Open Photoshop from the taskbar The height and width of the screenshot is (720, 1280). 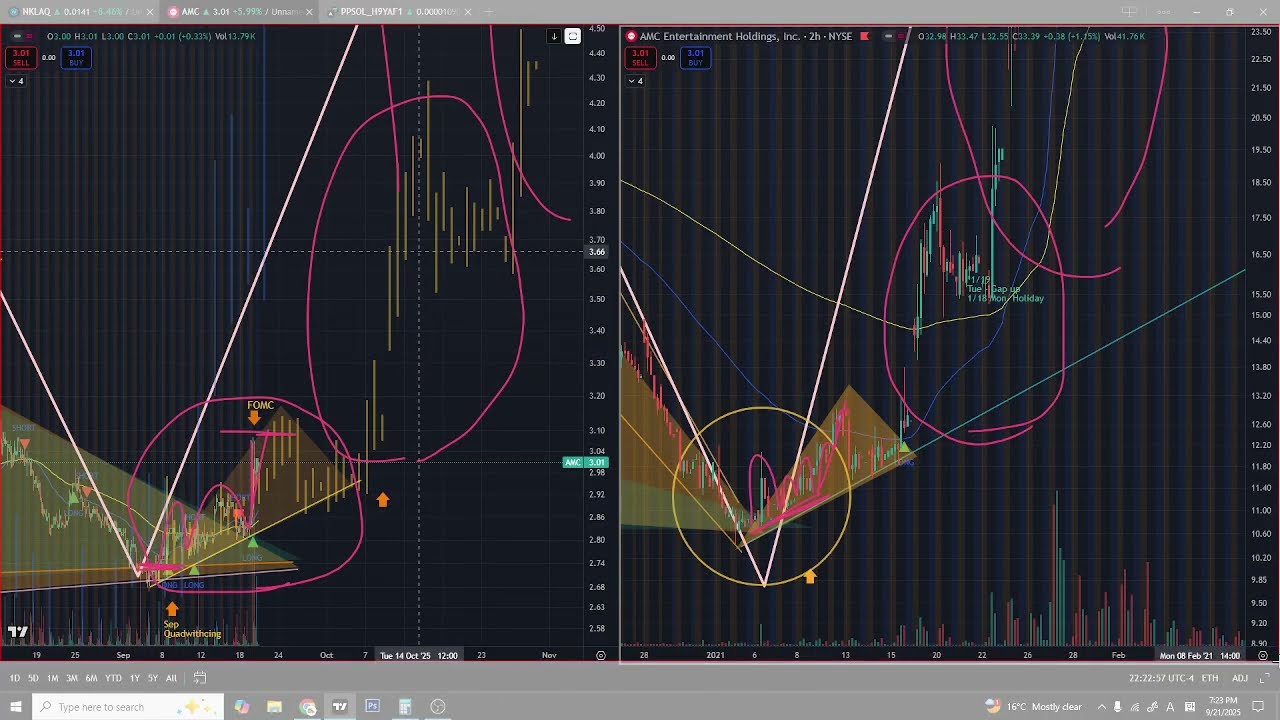372,707
